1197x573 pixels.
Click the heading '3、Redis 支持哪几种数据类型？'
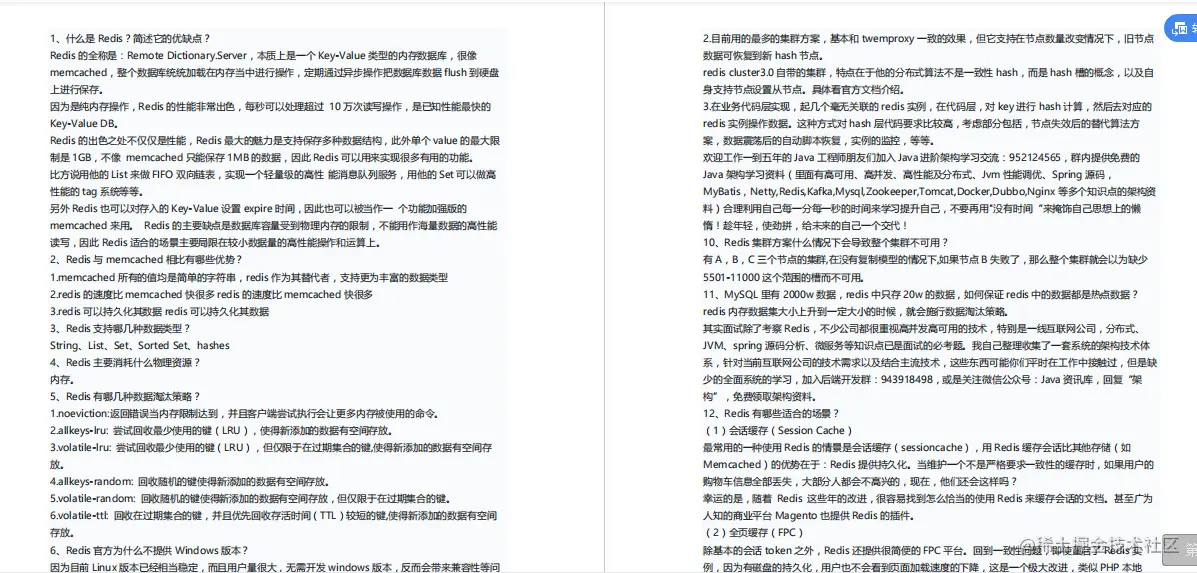(x=120, y=328)
